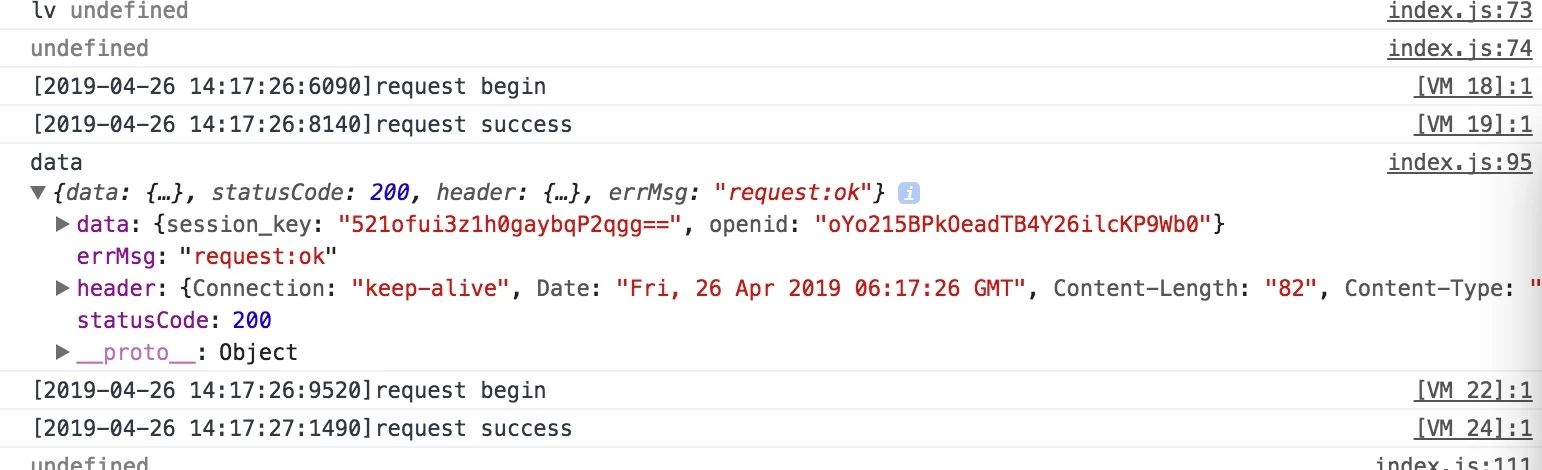Click the session_key value string
This screenshot has width=1542, height=470.
pos(510,224)
